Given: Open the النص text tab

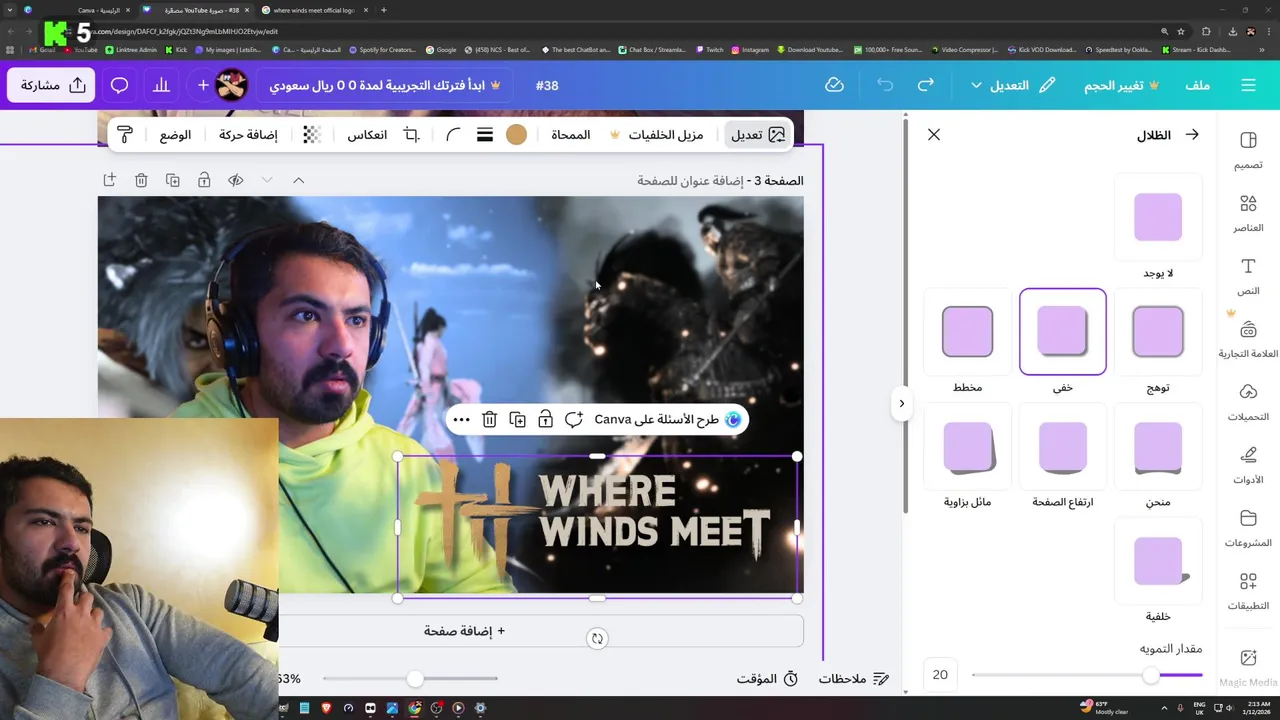Looking at the screenshot, I should pyautogui.click(x=1248, y=276).
